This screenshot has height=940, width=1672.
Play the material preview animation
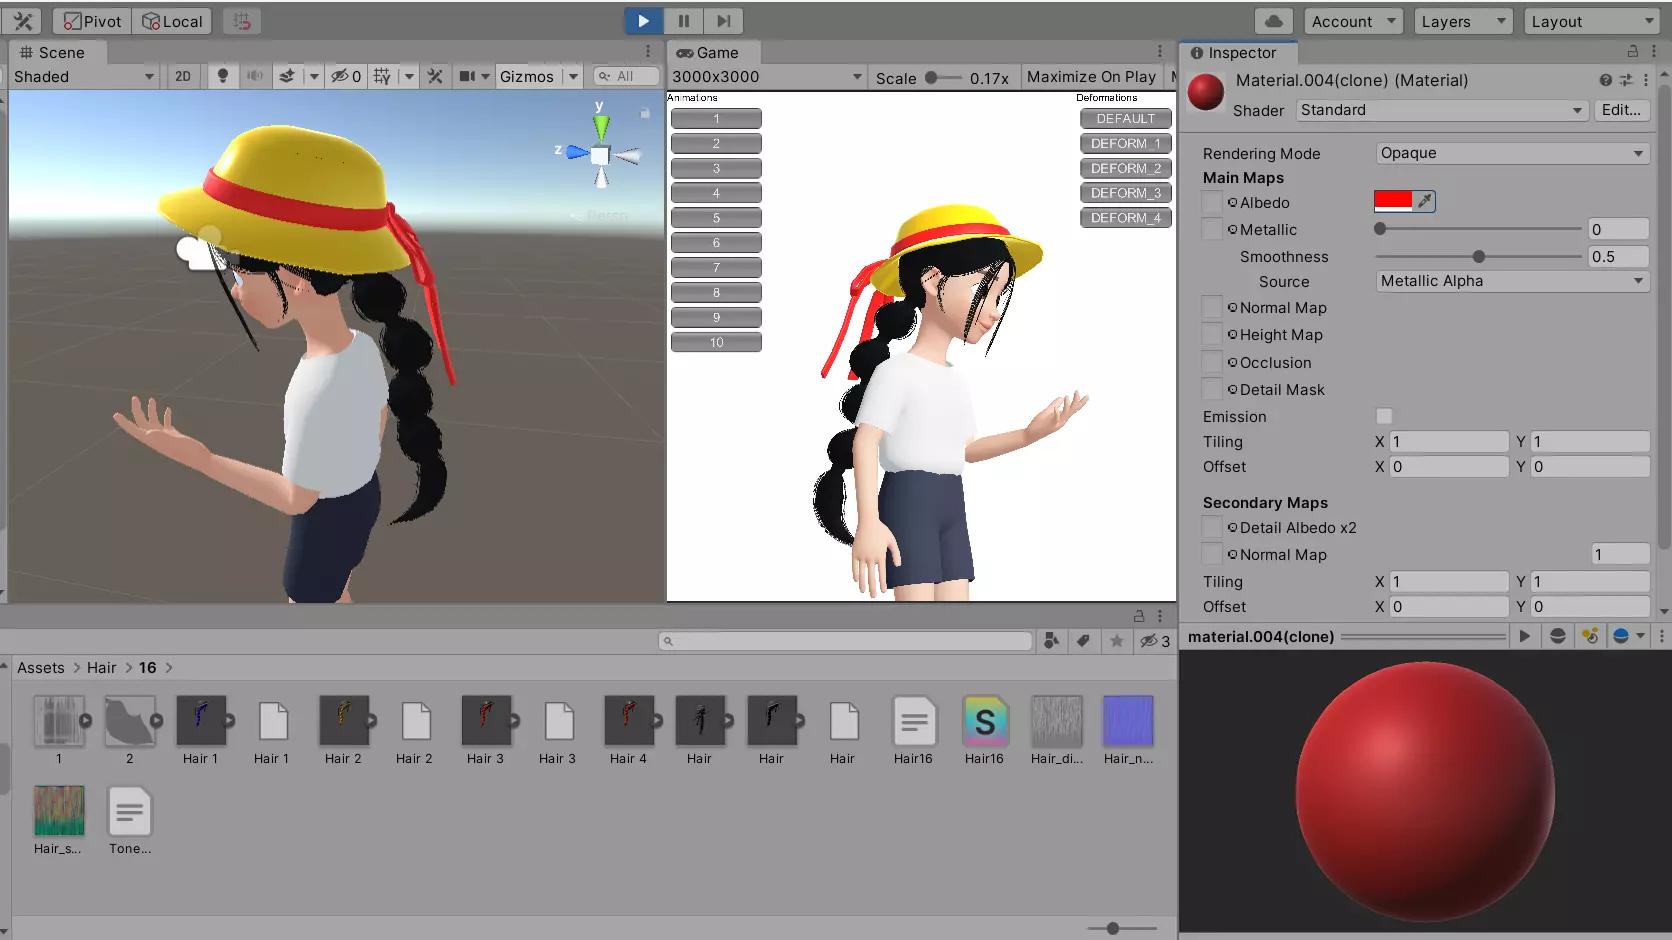point(1524,636)
